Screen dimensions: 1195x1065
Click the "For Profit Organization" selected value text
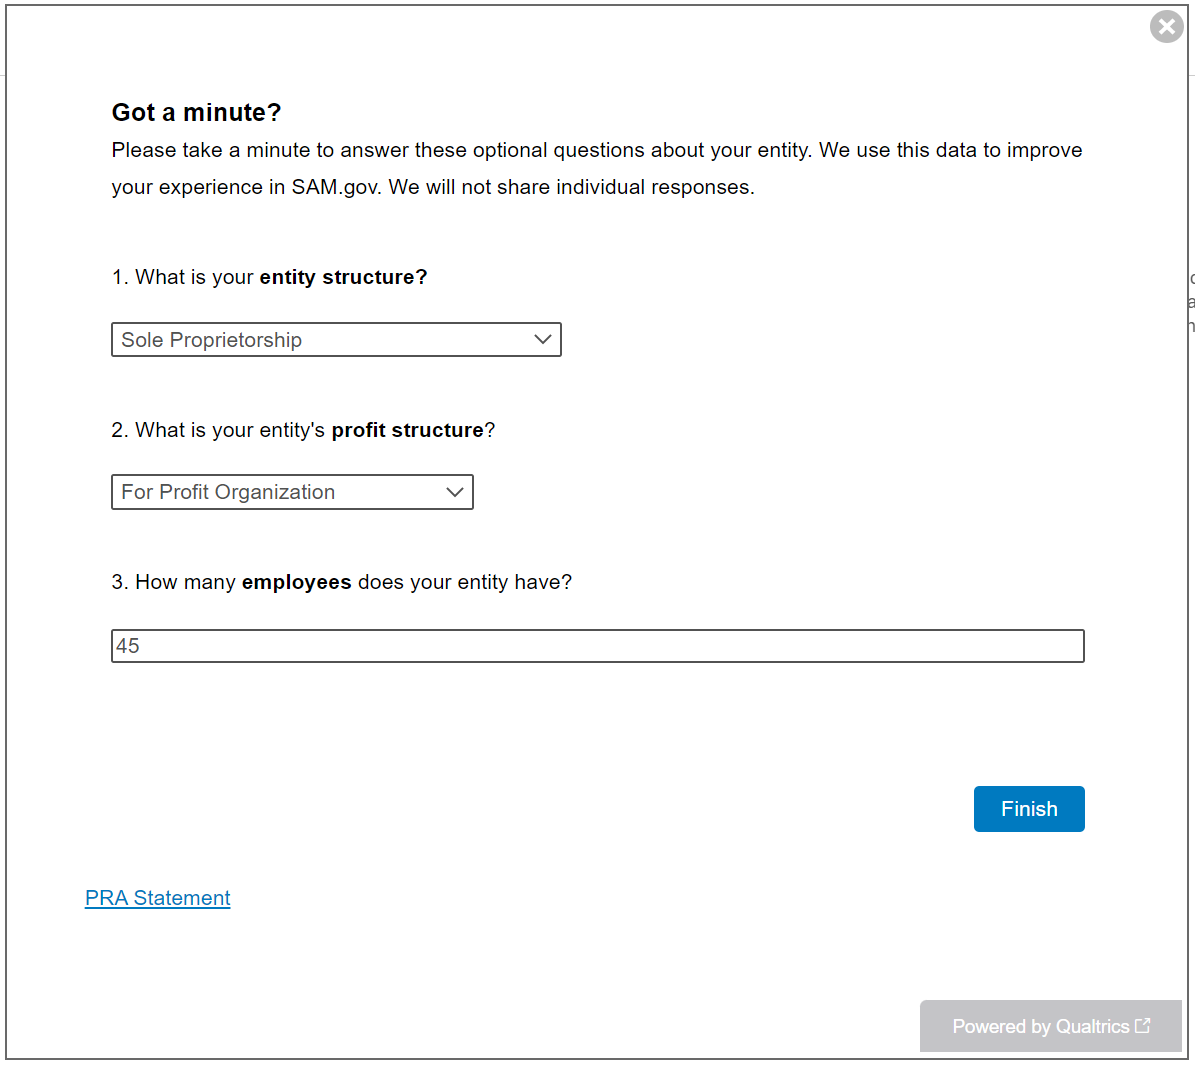click(x=228, y=492)
